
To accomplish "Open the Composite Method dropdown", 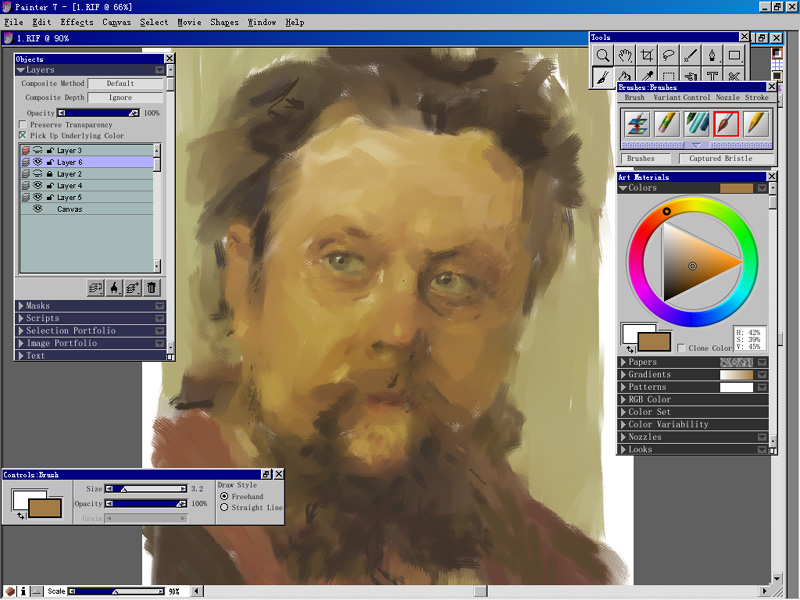I will pyautogui.click(x=126, y=83).
